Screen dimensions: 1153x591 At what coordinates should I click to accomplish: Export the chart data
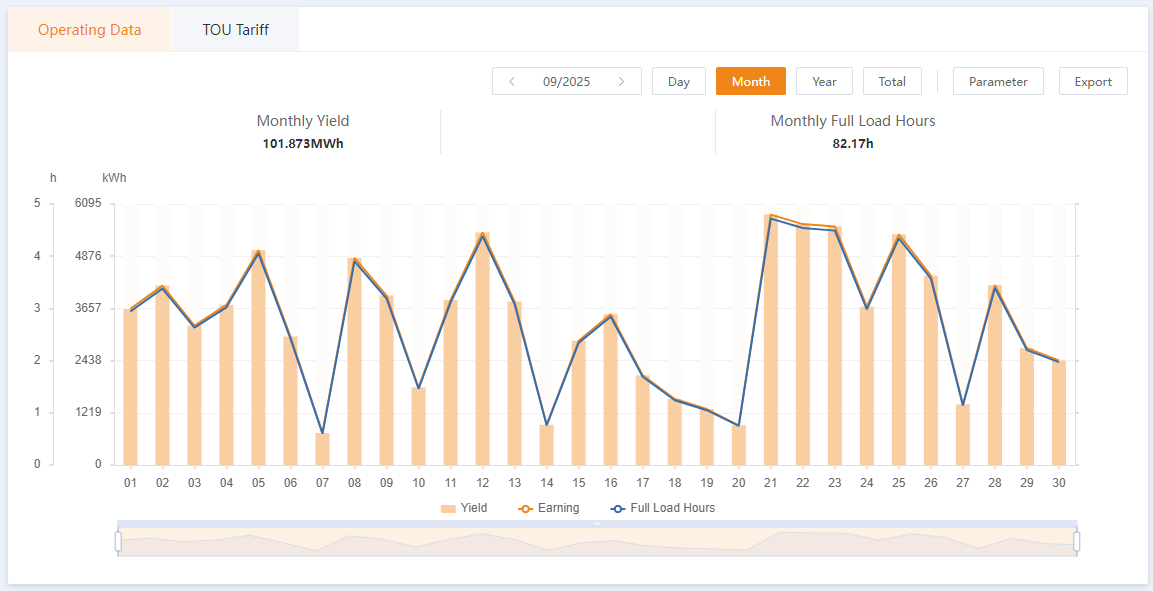(x=1093, y=82)
